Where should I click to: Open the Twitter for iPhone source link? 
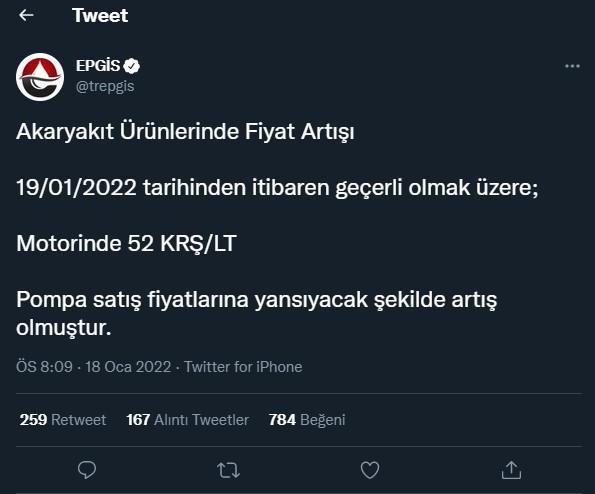pos(243,367)
